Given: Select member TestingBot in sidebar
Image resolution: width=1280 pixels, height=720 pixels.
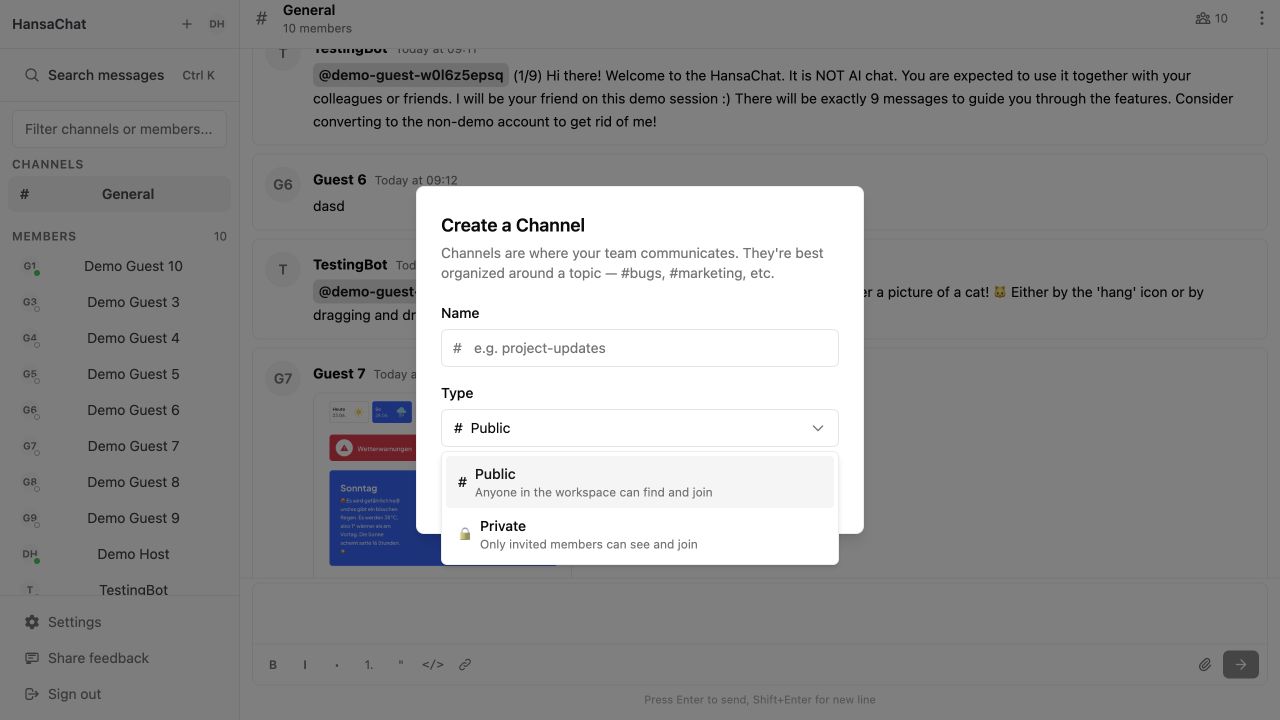Looking at the screenshot, I should coord(119,588).
